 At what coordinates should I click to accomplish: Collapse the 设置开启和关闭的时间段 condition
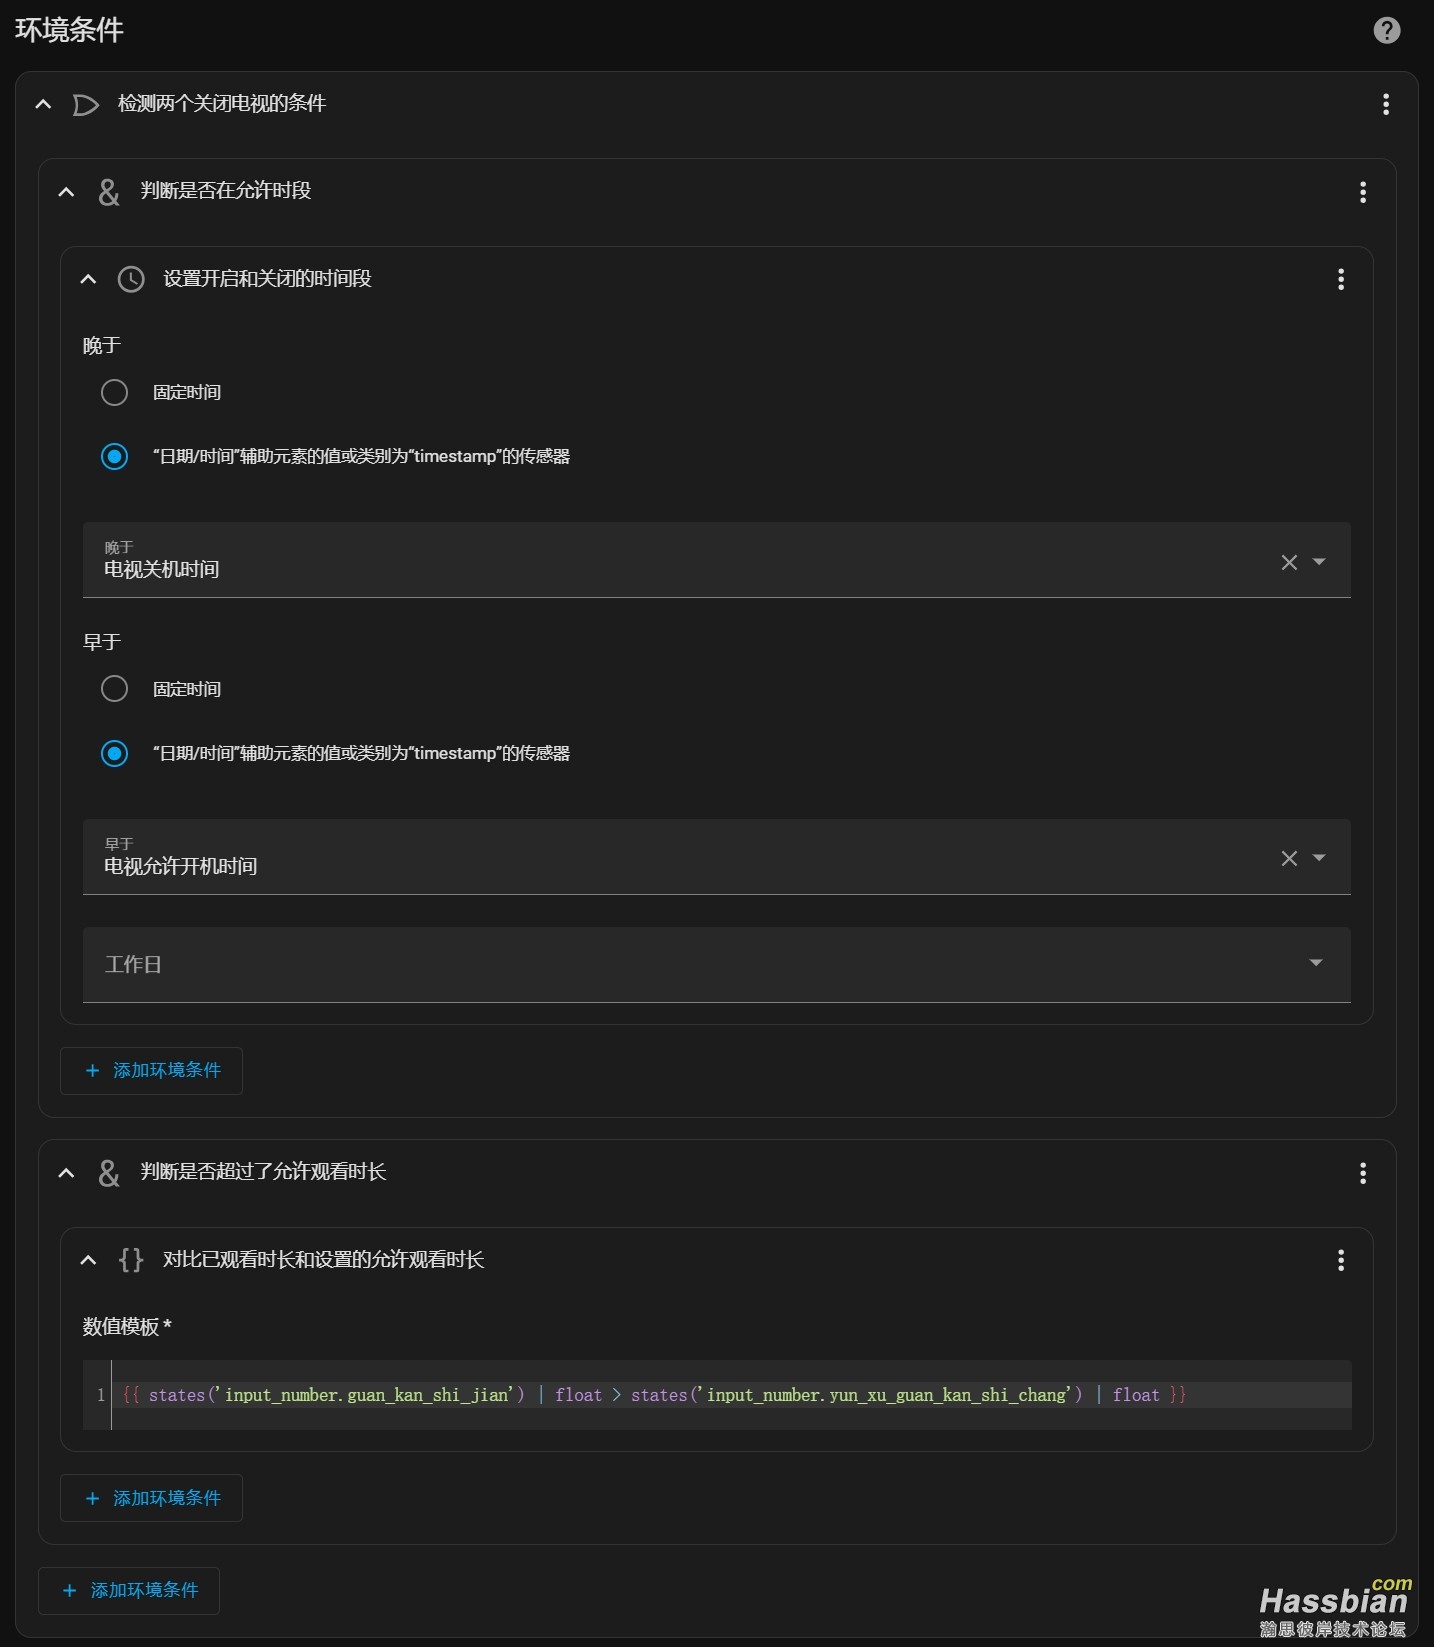pyautogui.click(x=88, y=279)
